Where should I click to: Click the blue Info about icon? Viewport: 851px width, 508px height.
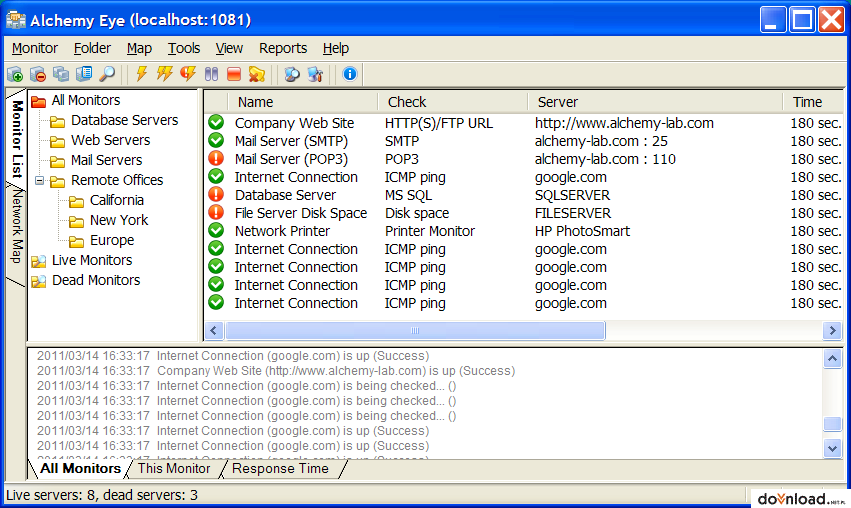coord(350,74)
